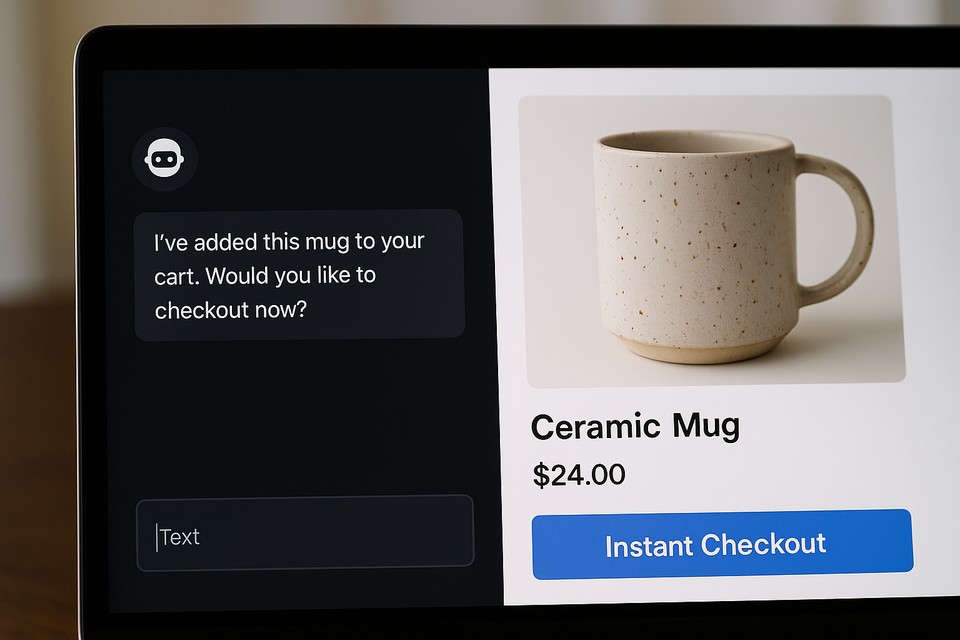This screenshot has width=960, height=640.
Task: Place cursor at the blinking caret in chat input
Action: [x=156, y=537]
